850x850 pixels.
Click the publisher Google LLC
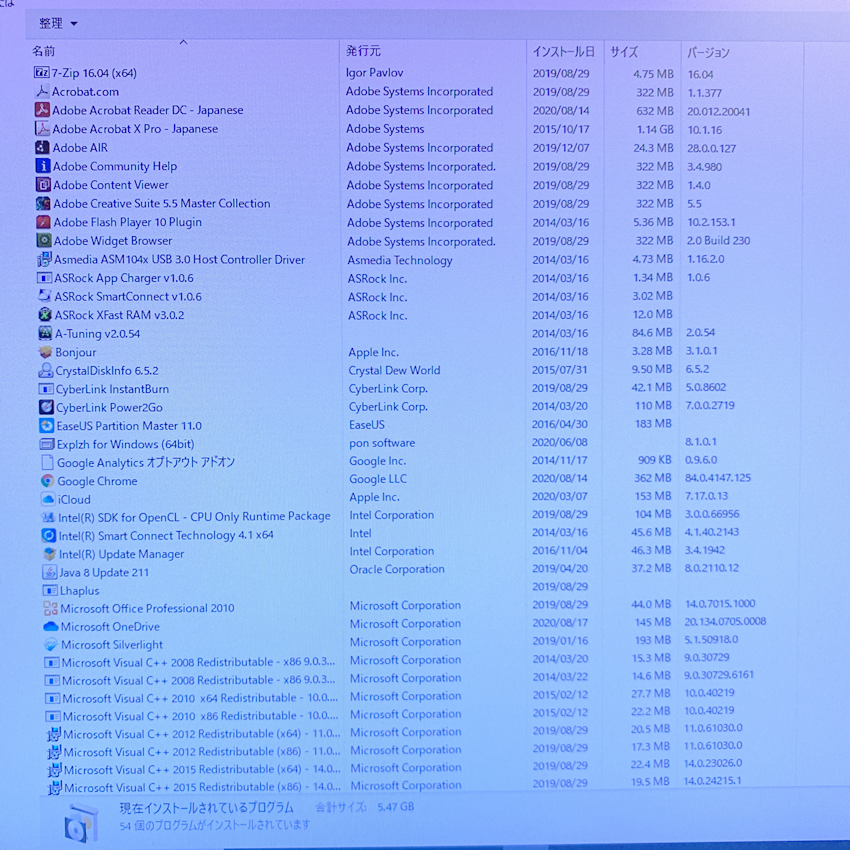click(378, 479)
